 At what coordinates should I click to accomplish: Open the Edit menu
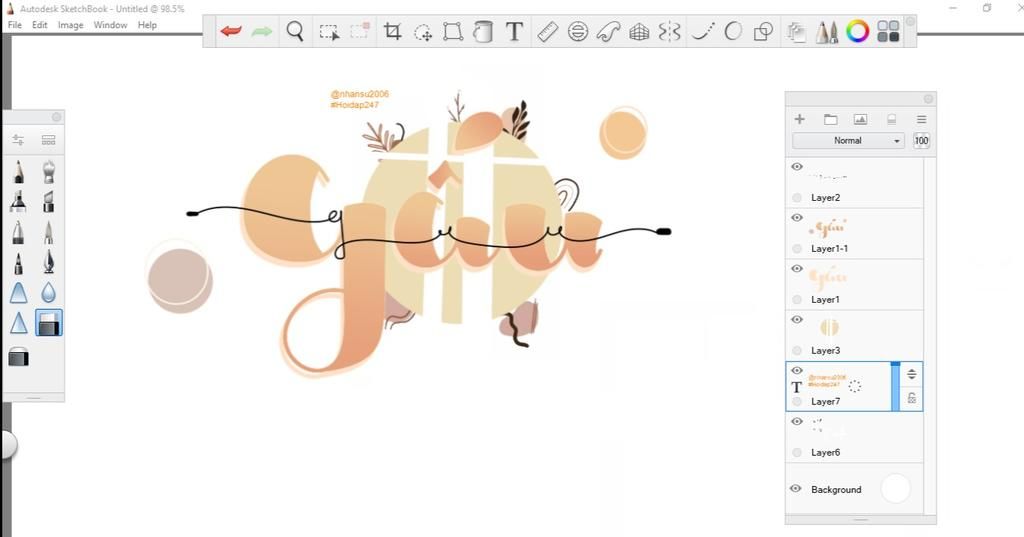(x=40, y=25)
